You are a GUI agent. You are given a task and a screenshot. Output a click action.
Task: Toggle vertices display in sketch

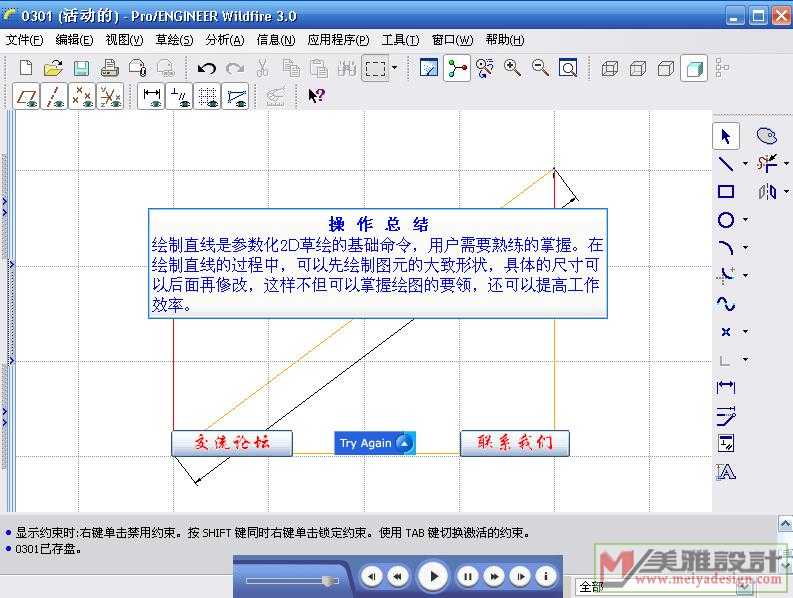click(236, 96)
